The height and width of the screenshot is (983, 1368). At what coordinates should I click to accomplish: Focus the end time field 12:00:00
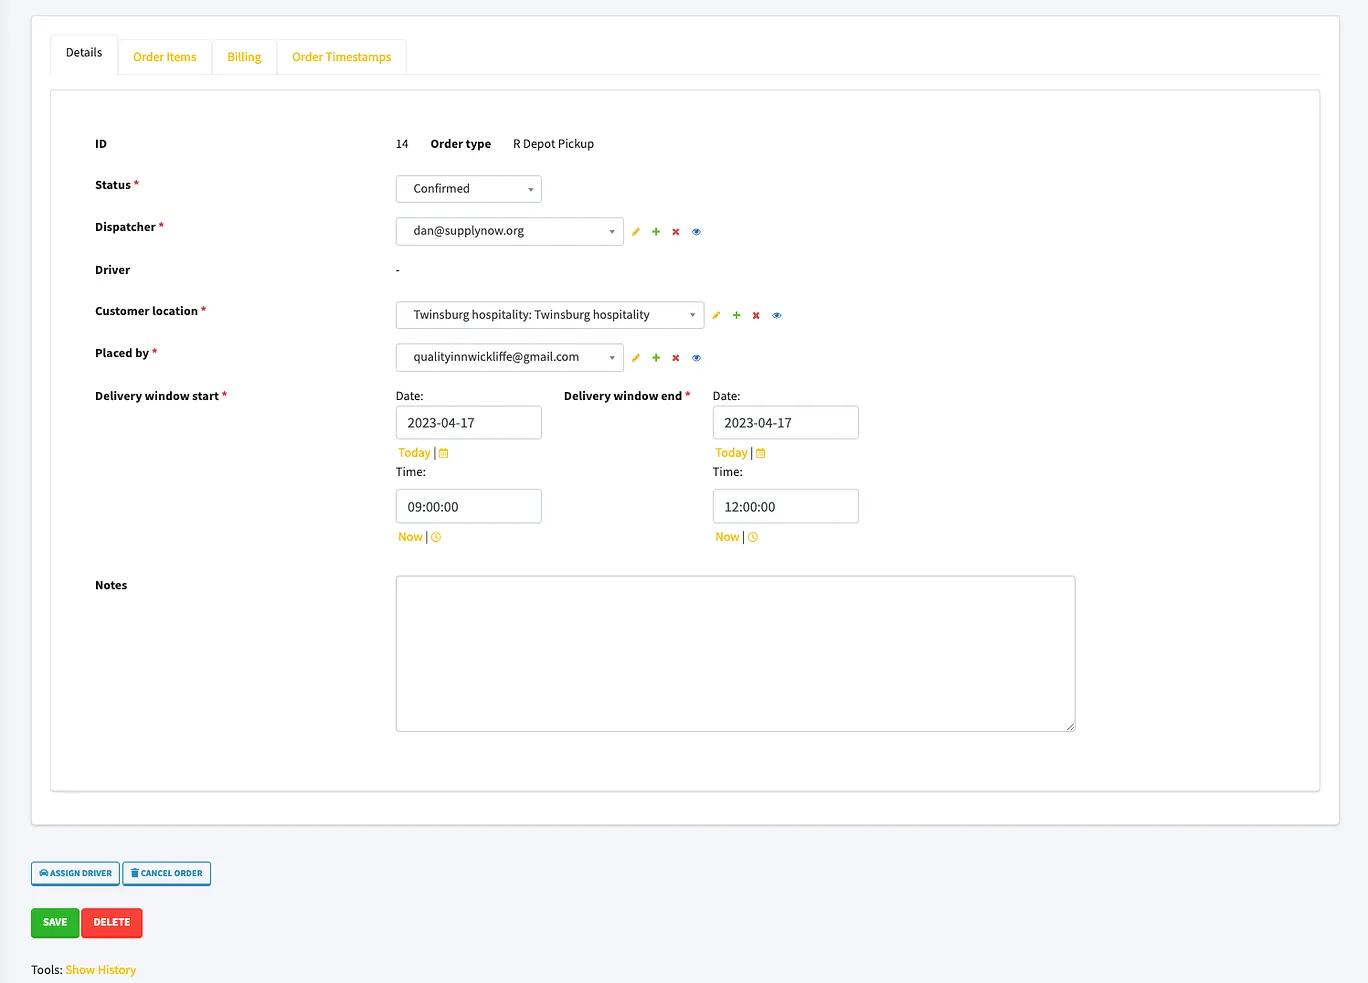point(786,506)
